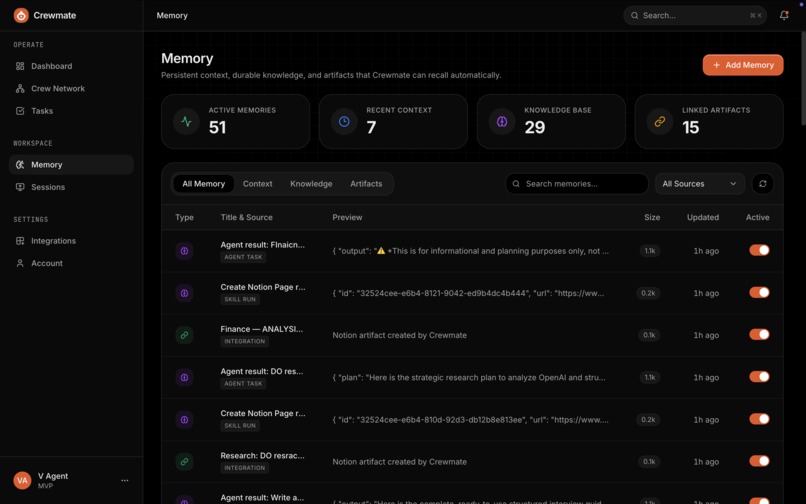Toggle active for Research: DO resrac memory

pyautogui.click(x=759, y=461)
